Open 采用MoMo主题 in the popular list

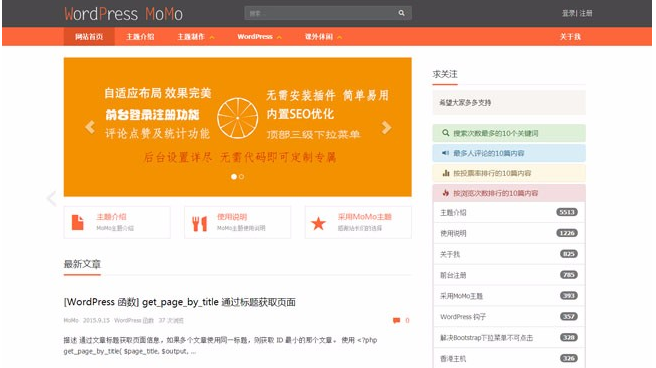pyautogui.click(x=461, y=296)
